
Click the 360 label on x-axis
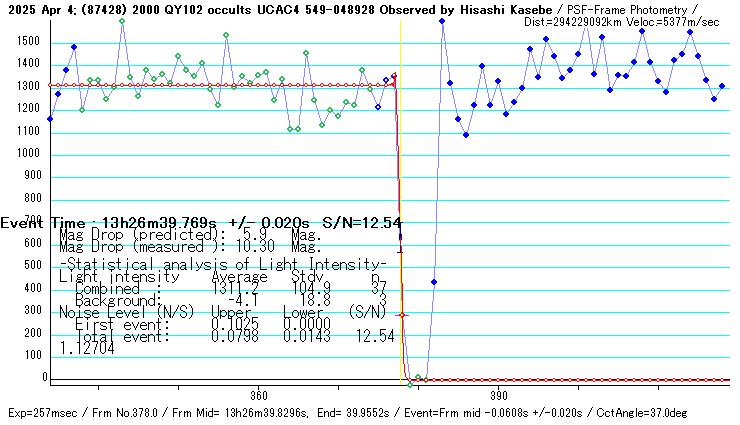click(258, 394)
